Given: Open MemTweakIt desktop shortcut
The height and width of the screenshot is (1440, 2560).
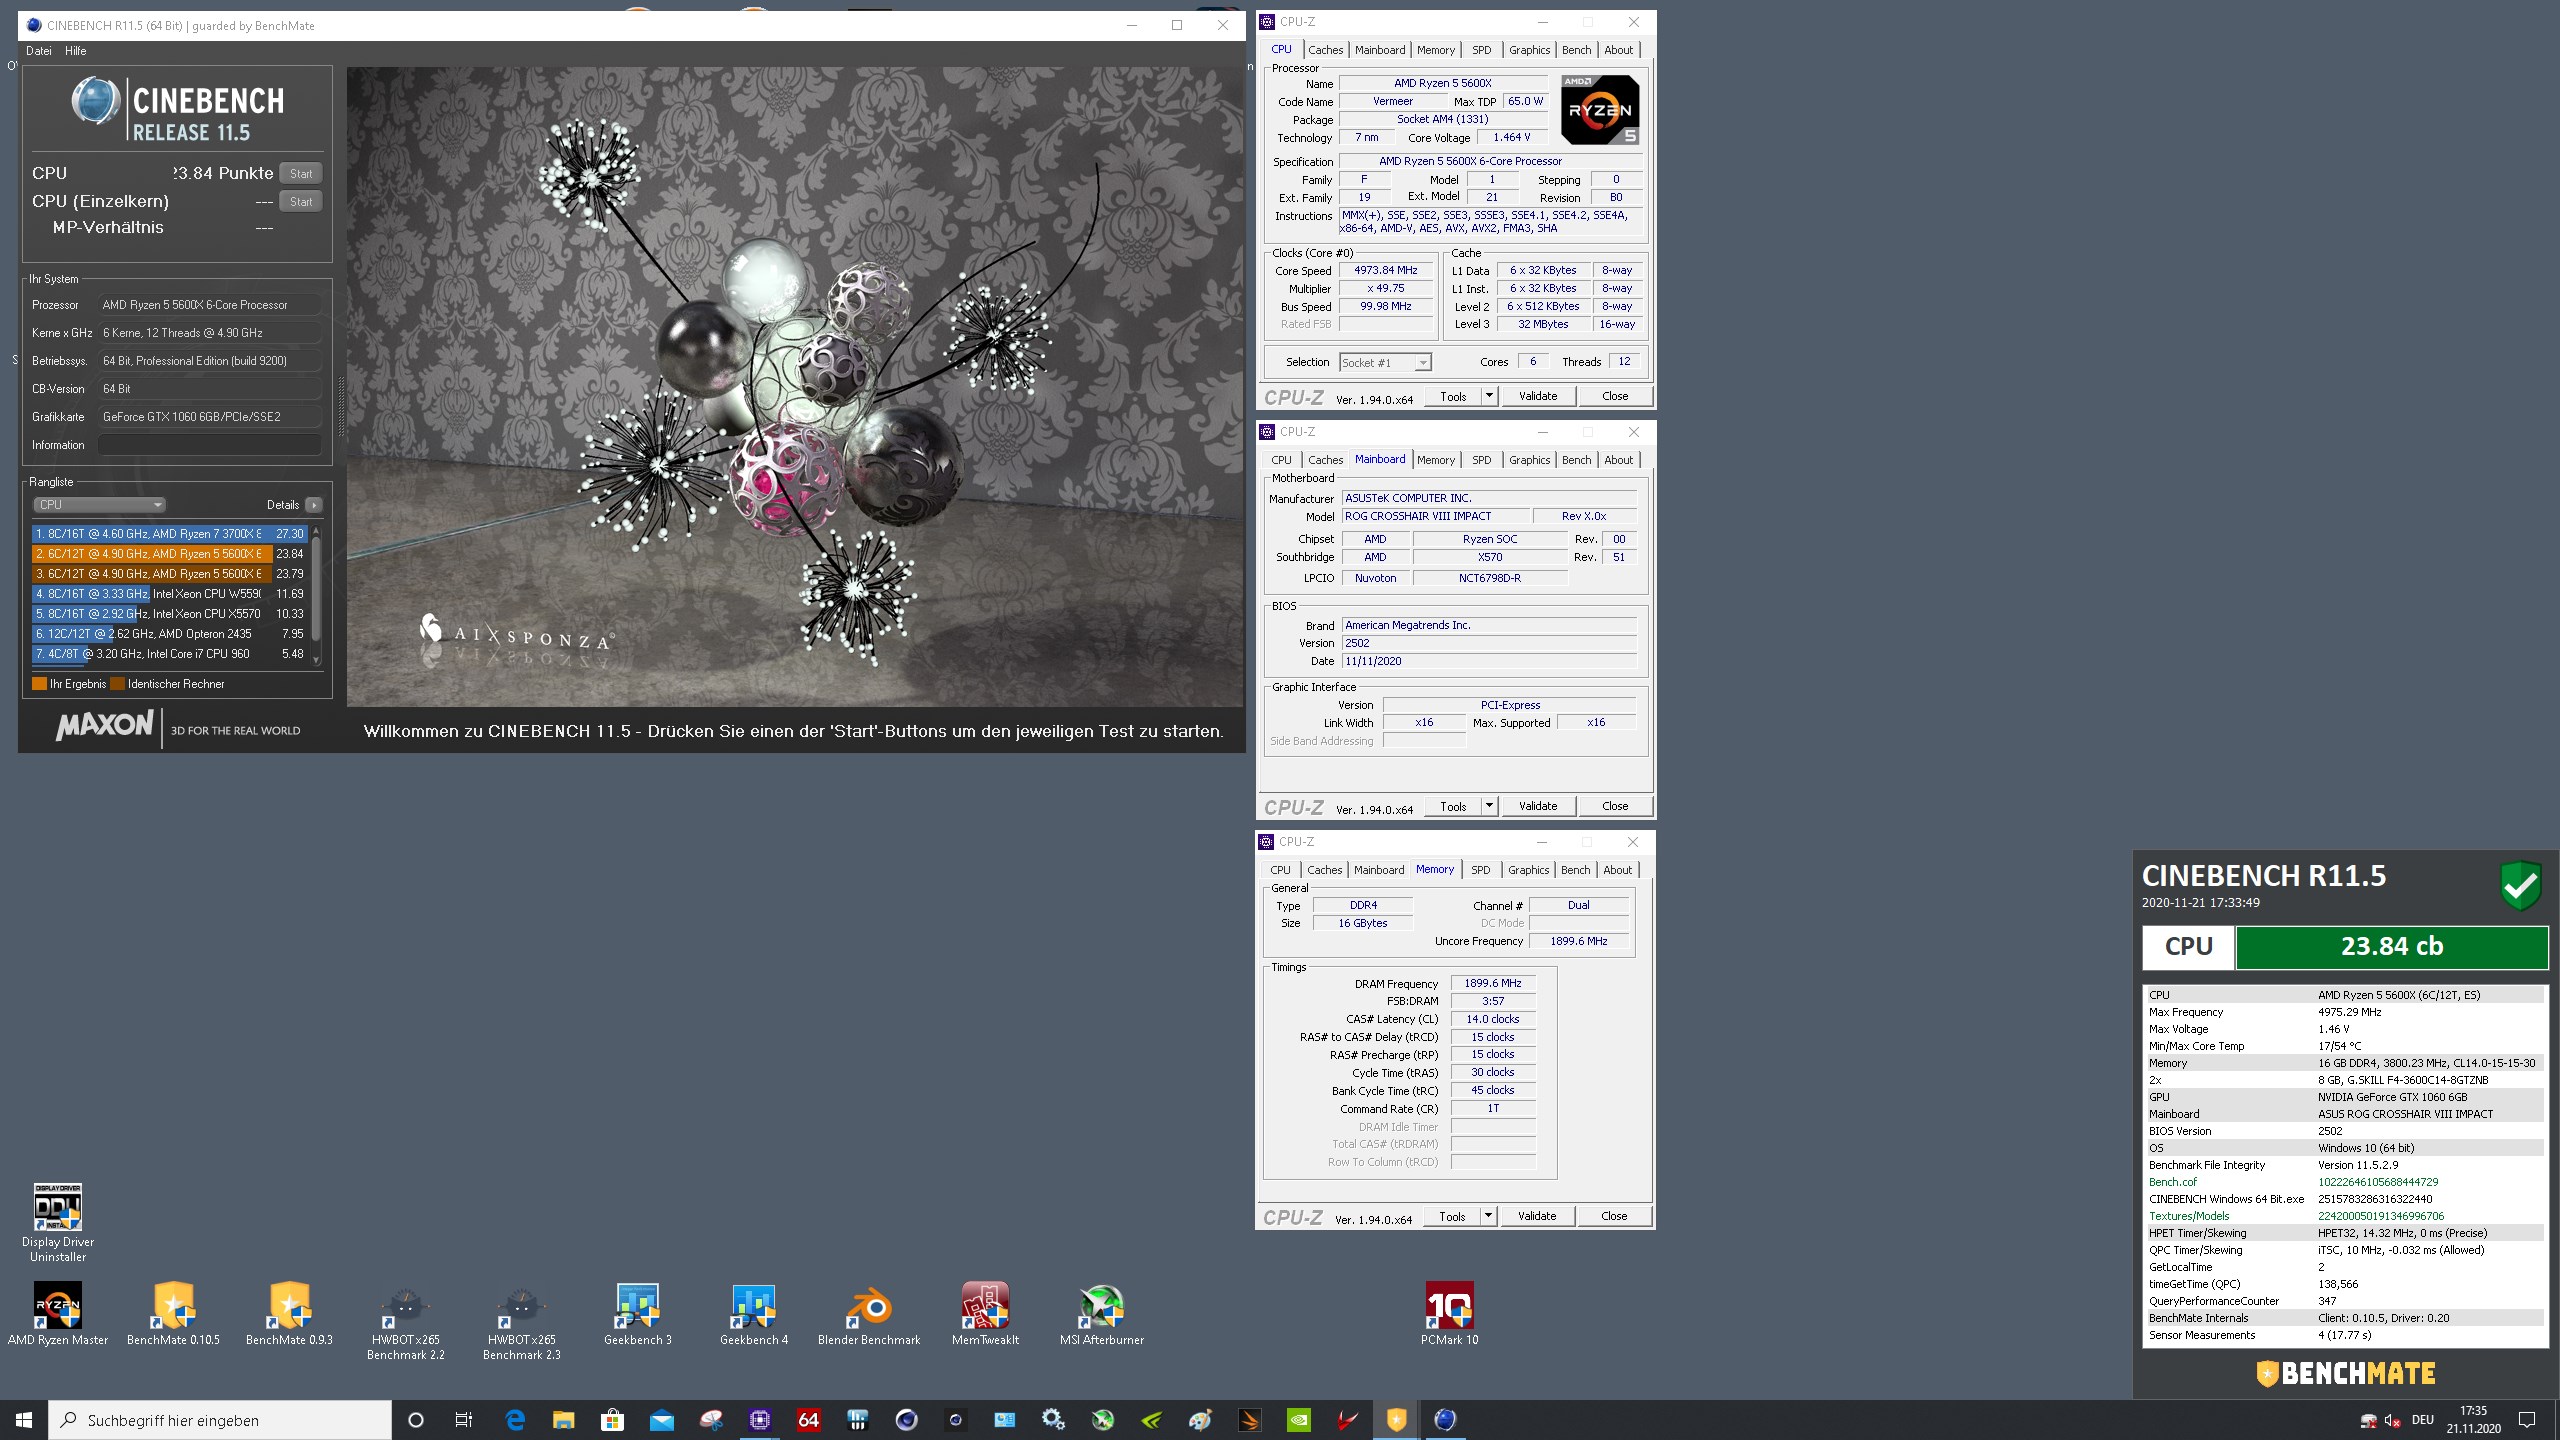Looking at the screenshot, I should pos(985,1314).
